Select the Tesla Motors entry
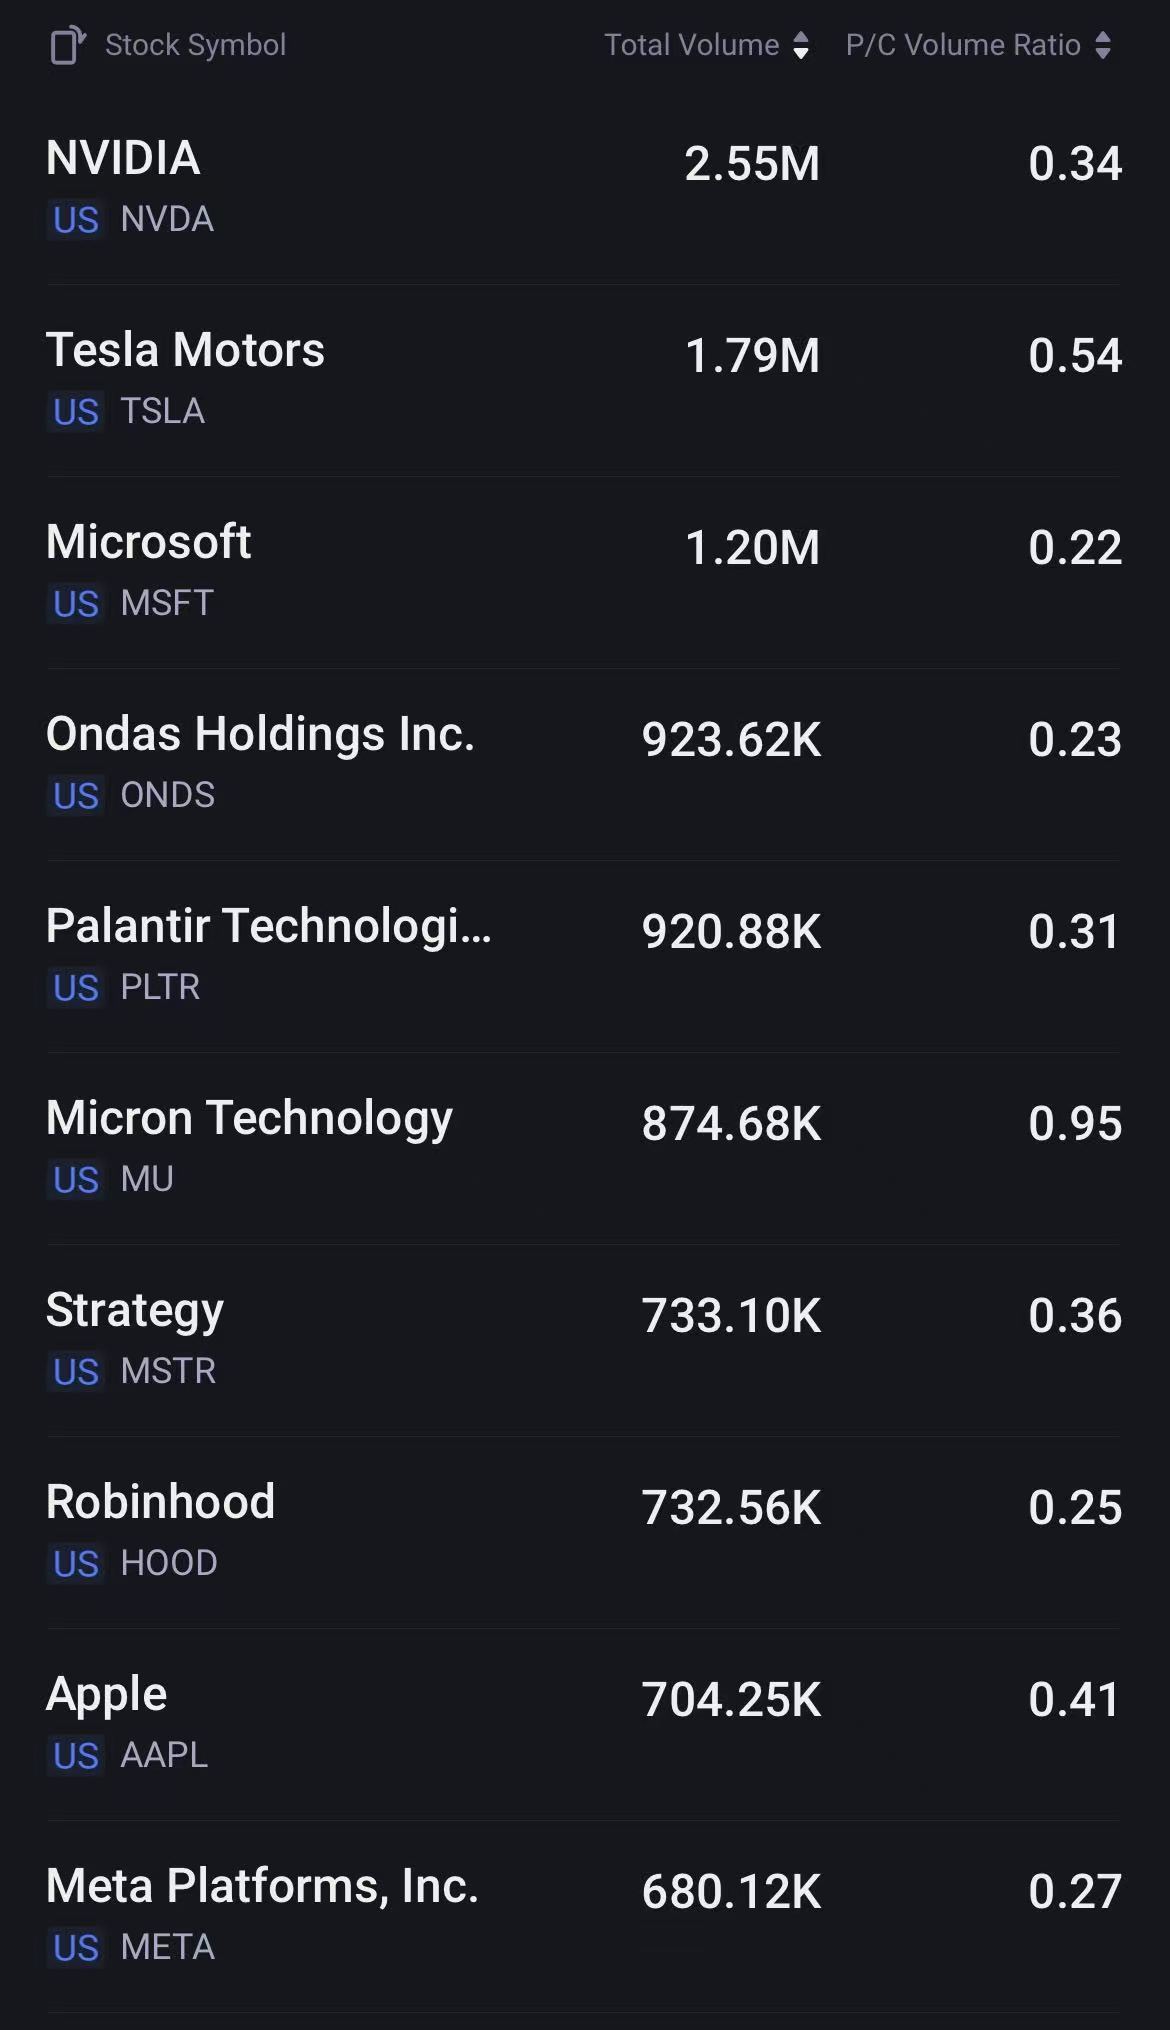 click(x=584, y=380)
